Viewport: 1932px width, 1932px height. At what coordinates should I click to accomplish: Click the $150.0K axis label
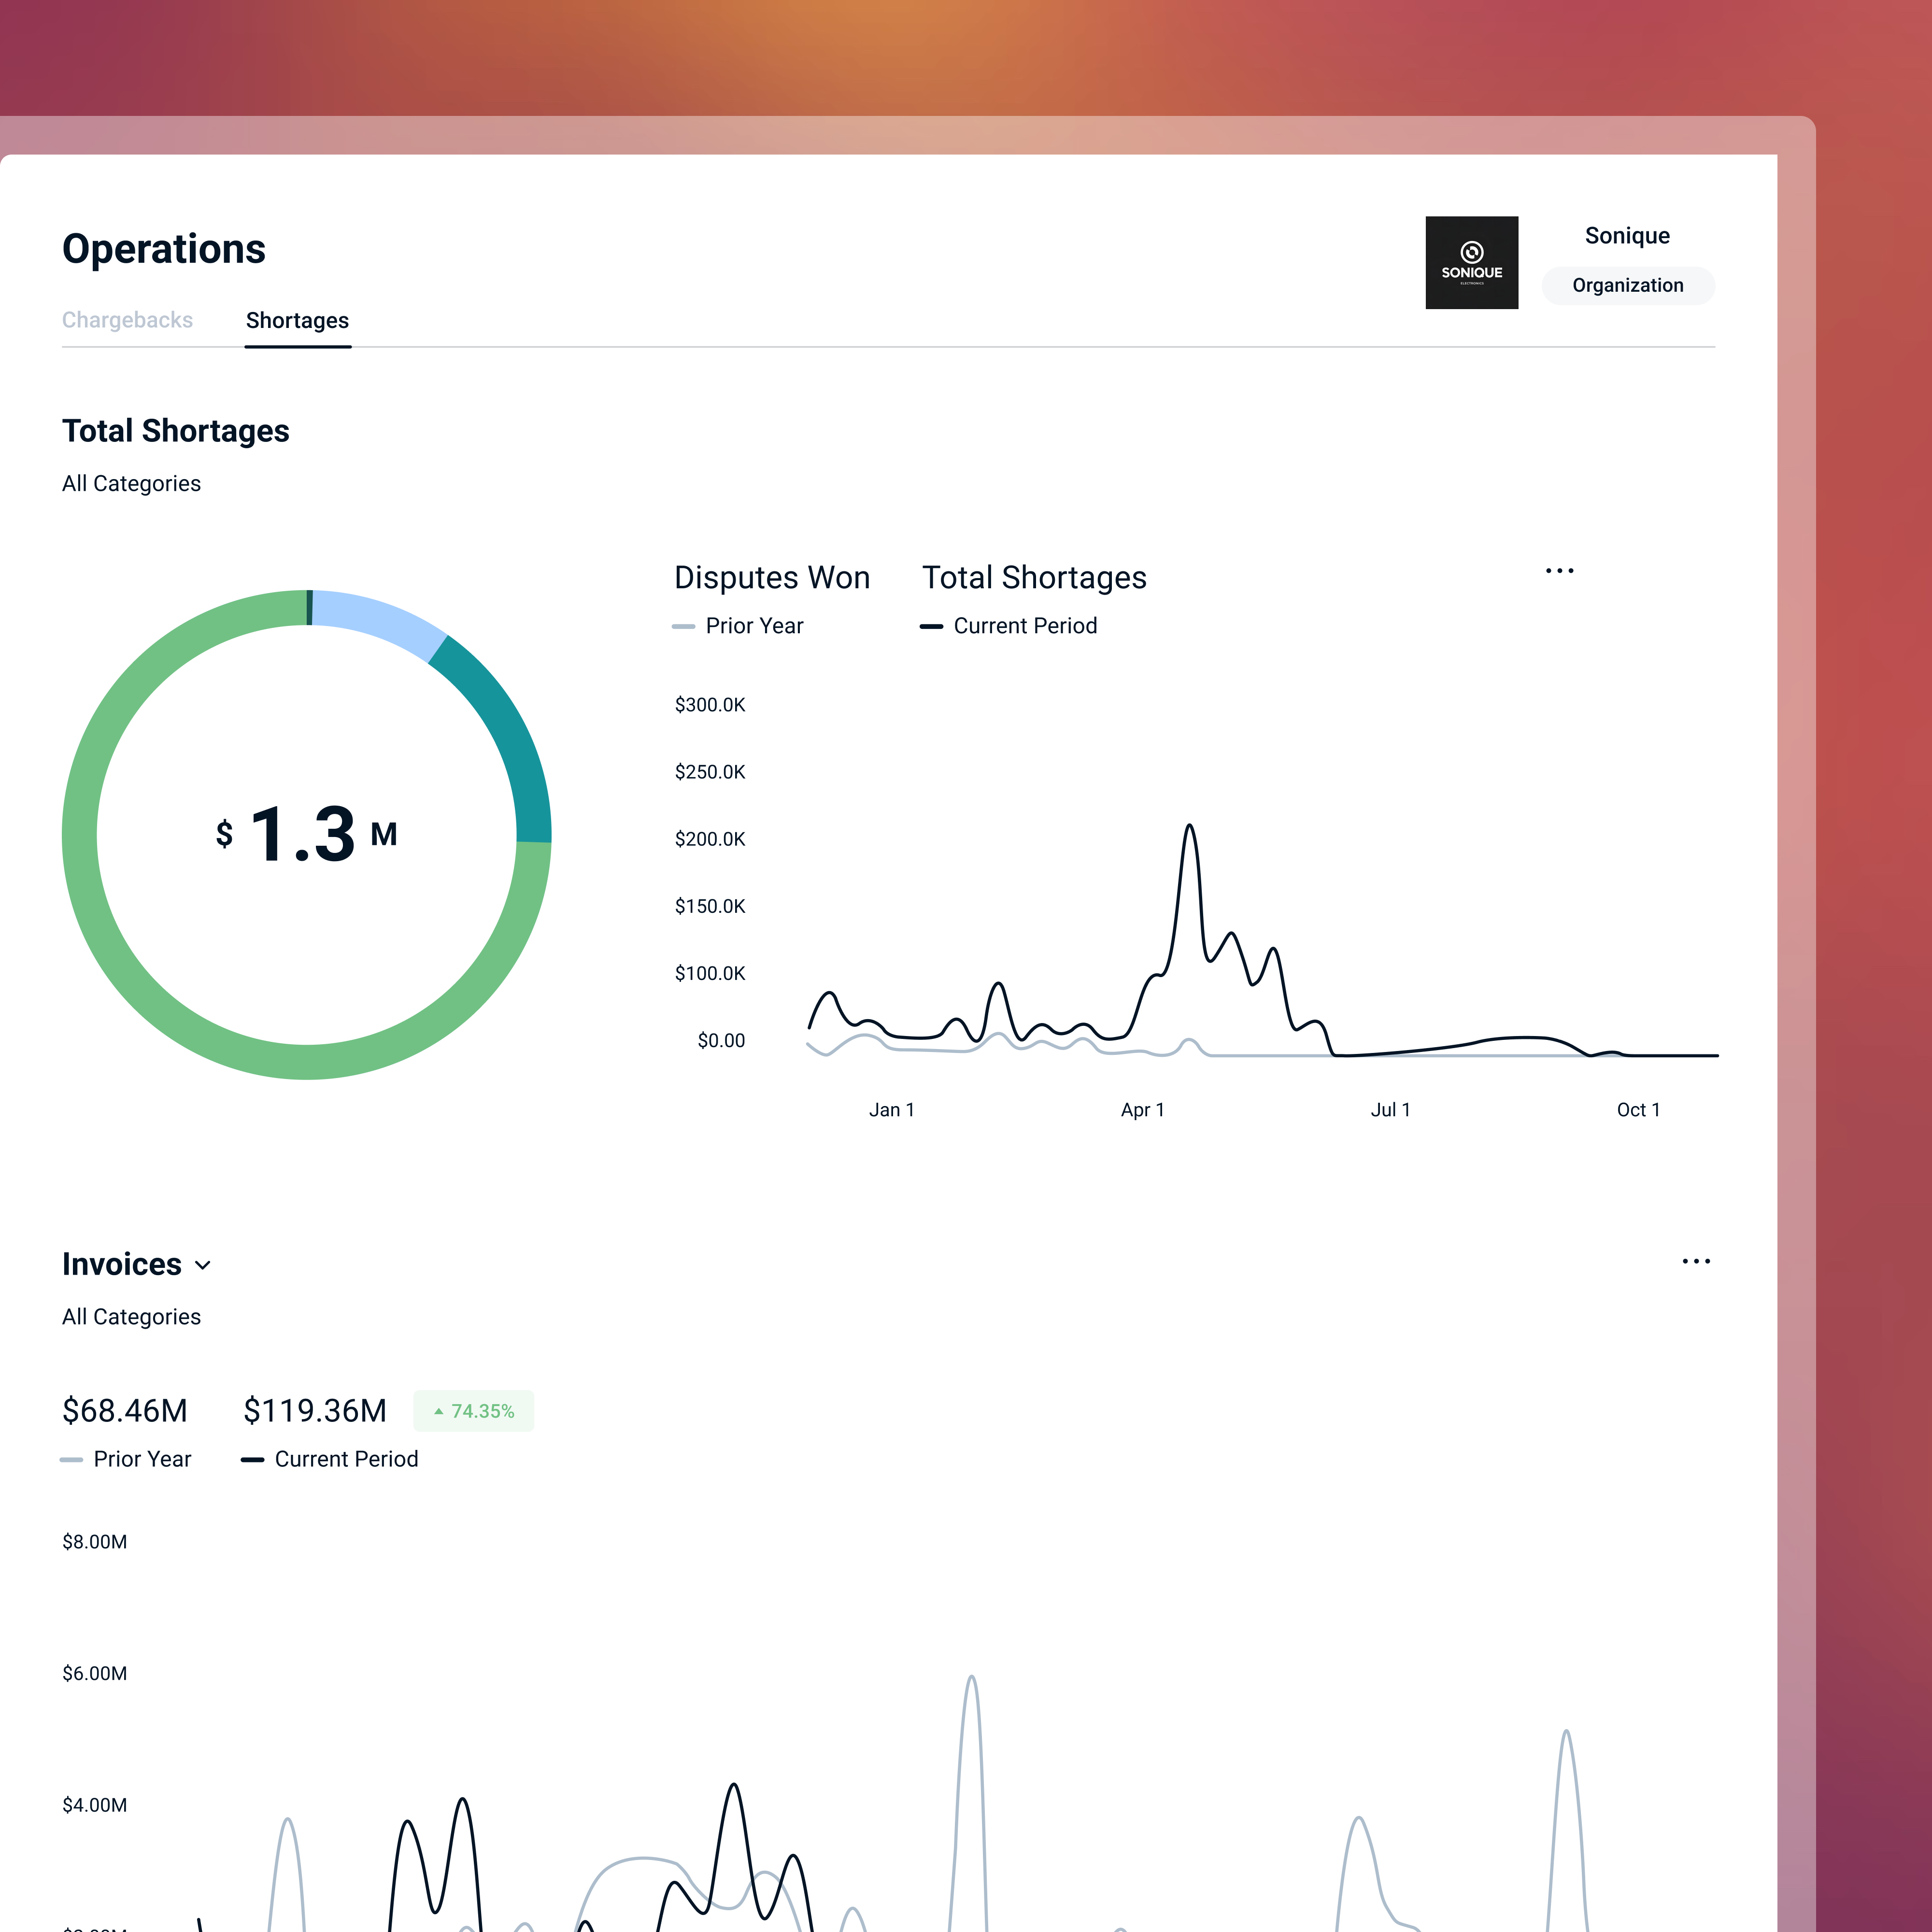pyautogui.click(x=710, y=906)
